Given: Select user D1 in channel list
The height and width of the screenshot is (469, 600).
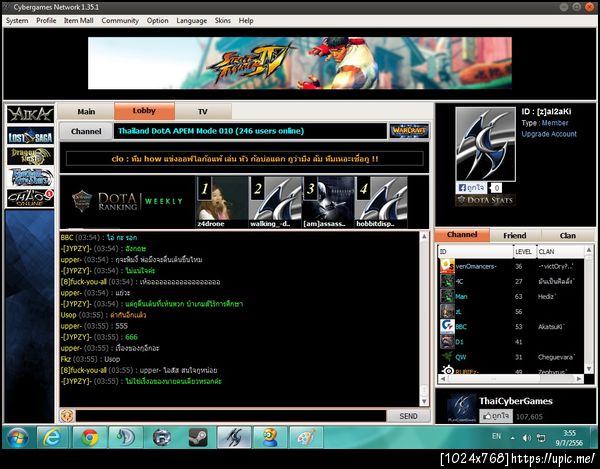Looking at the screenshot, I should pos(511,342).
